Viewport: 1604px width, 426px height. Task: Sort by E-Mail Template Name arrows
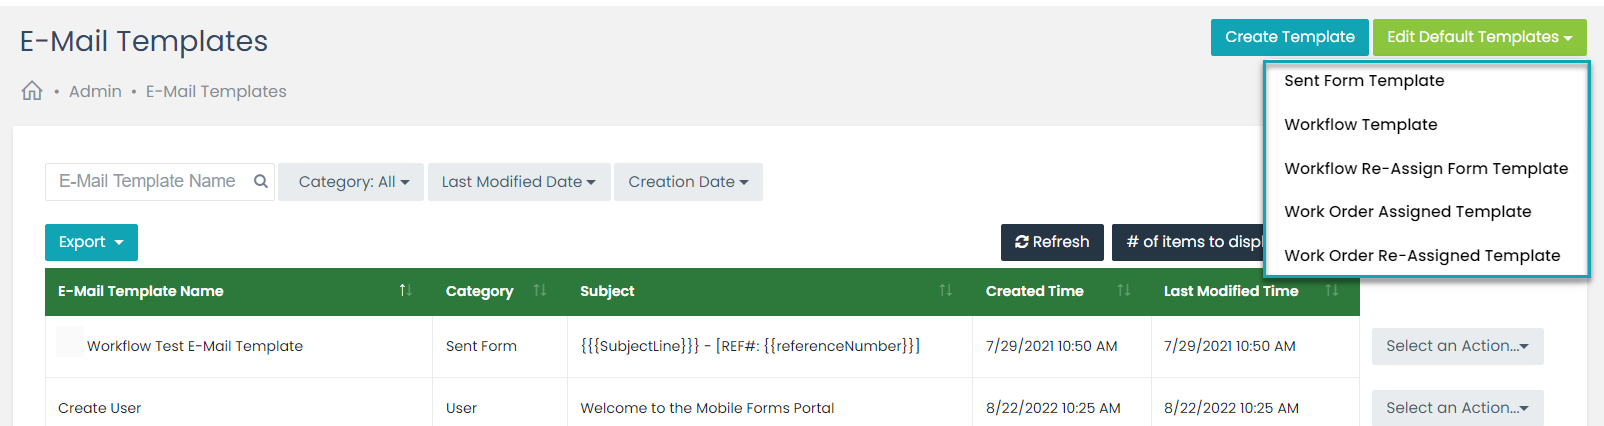pos(405,290)
